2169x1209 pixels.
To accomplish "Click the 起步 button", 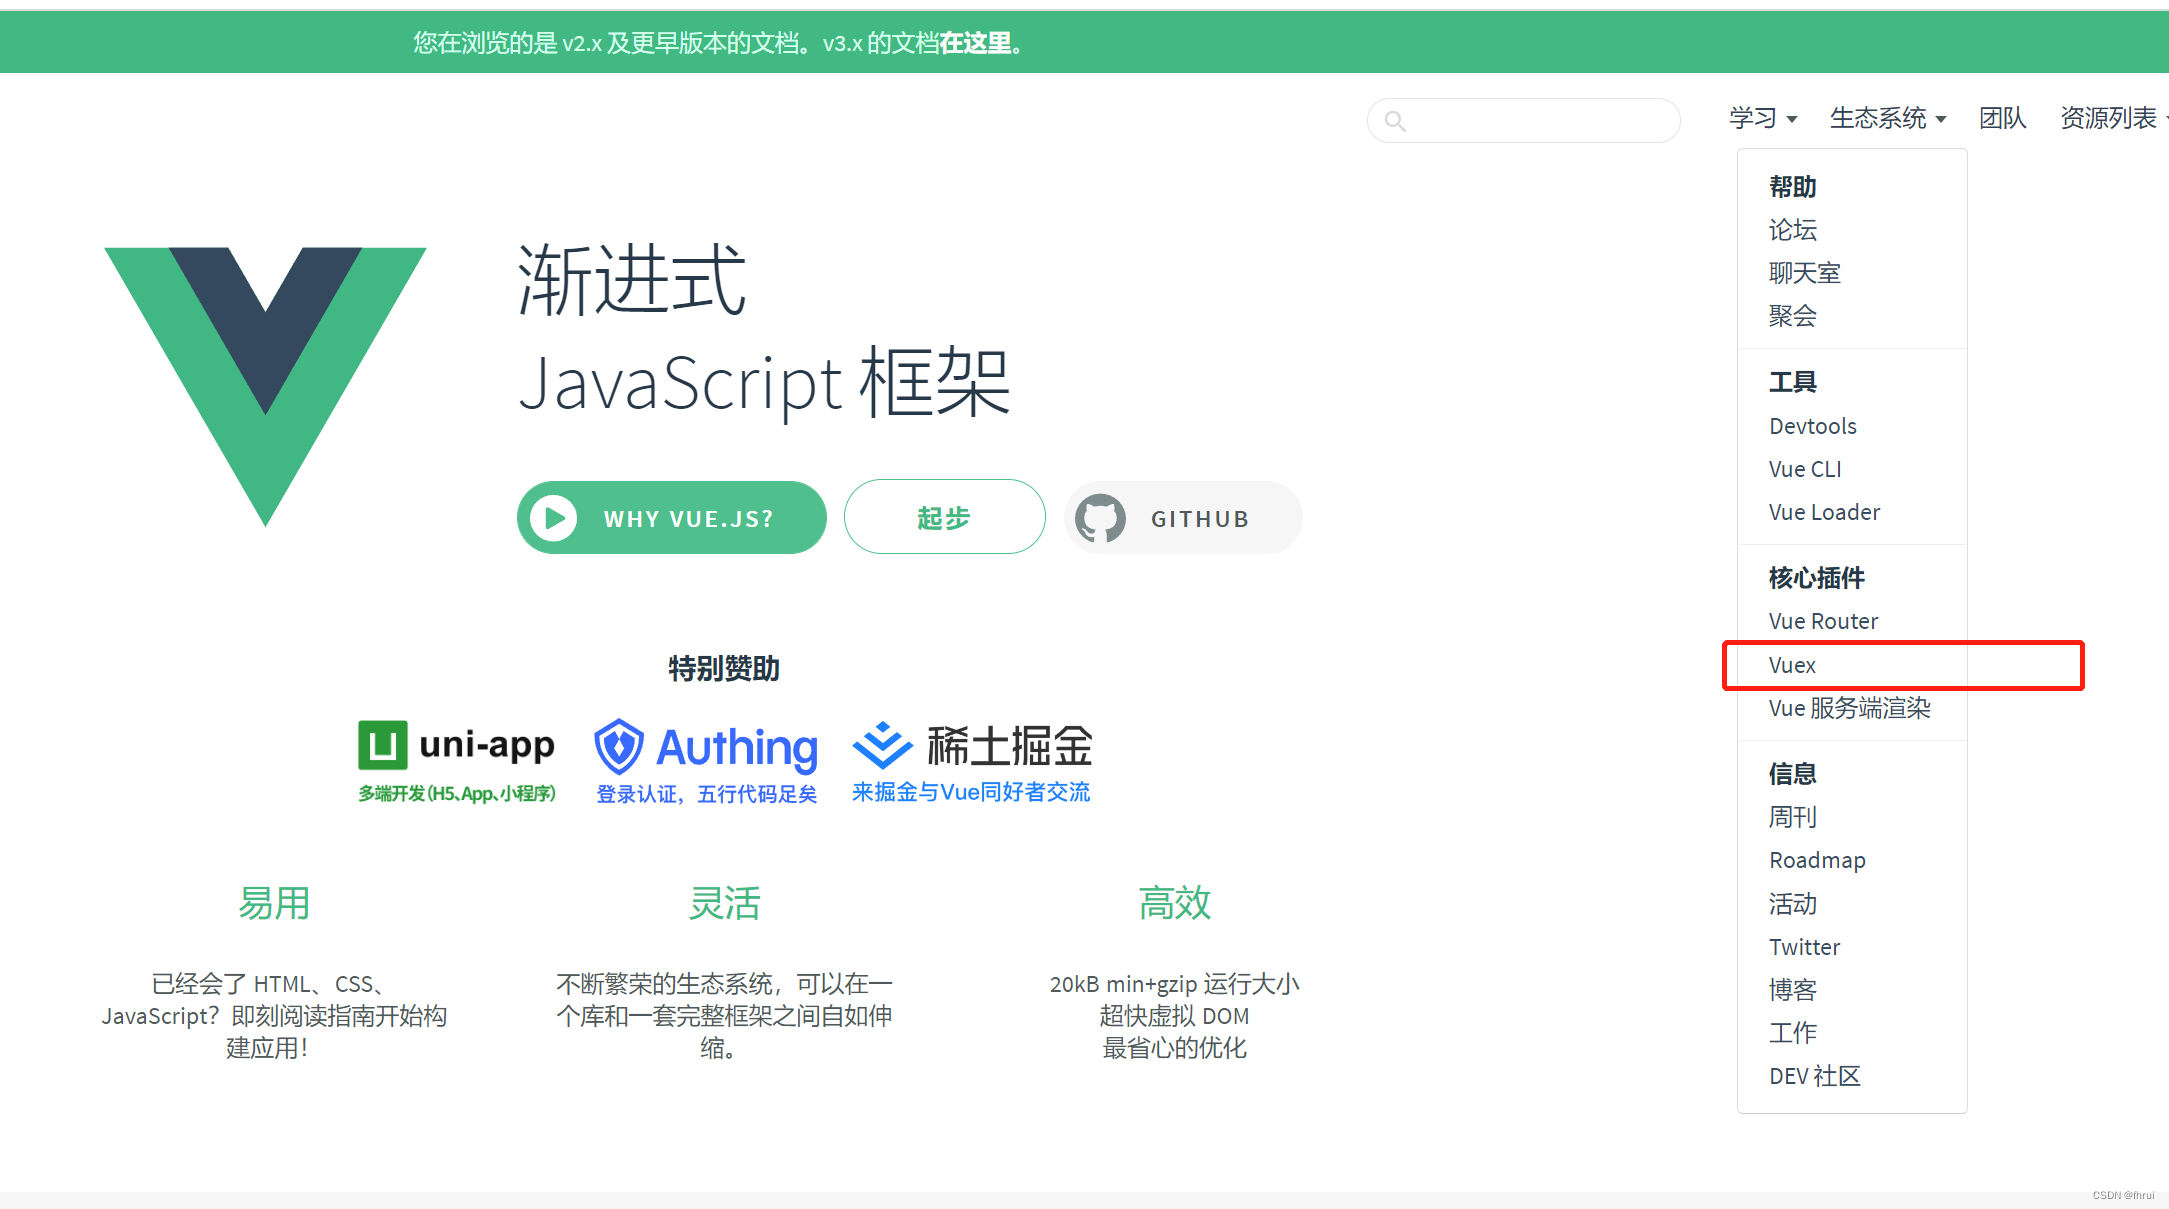I will click(x=944, y=517).
